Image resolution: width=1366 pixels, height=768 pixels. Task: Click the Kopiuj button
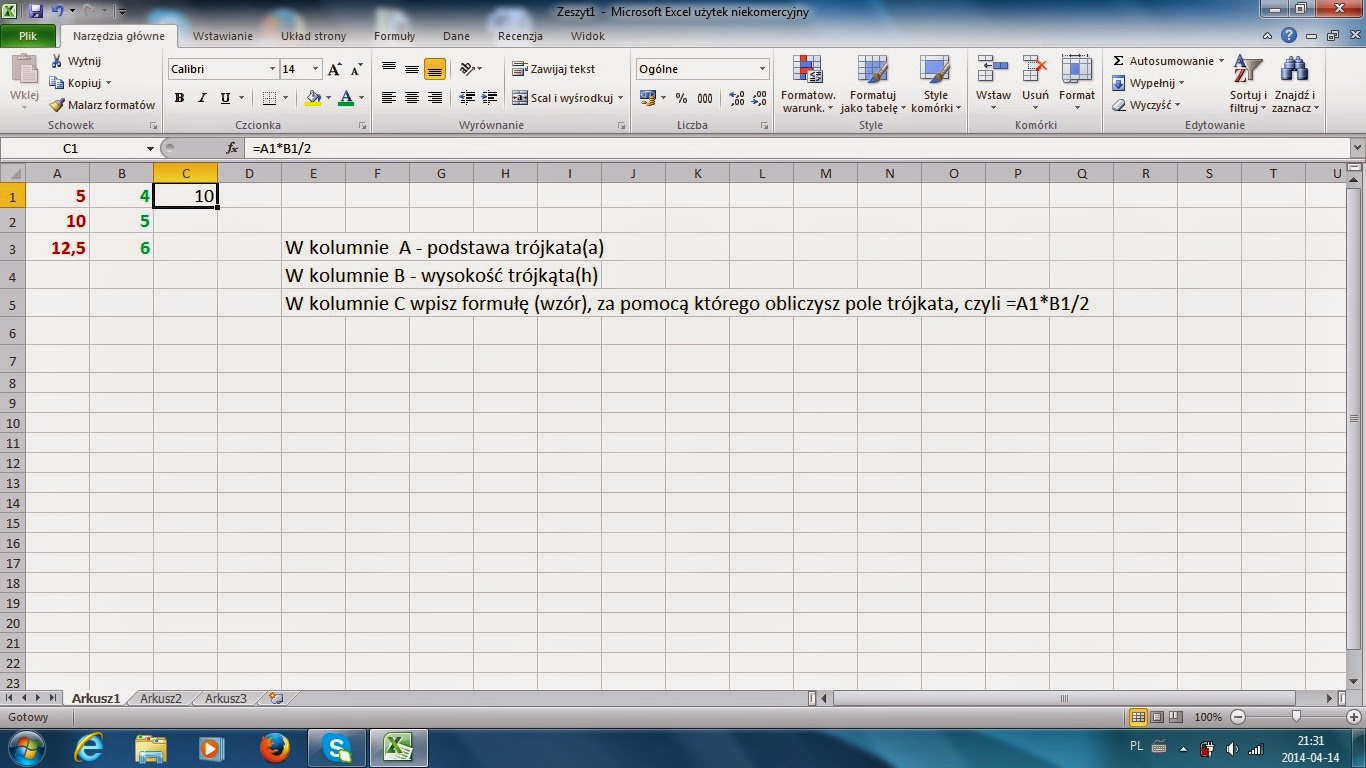[x=81, y=83]
